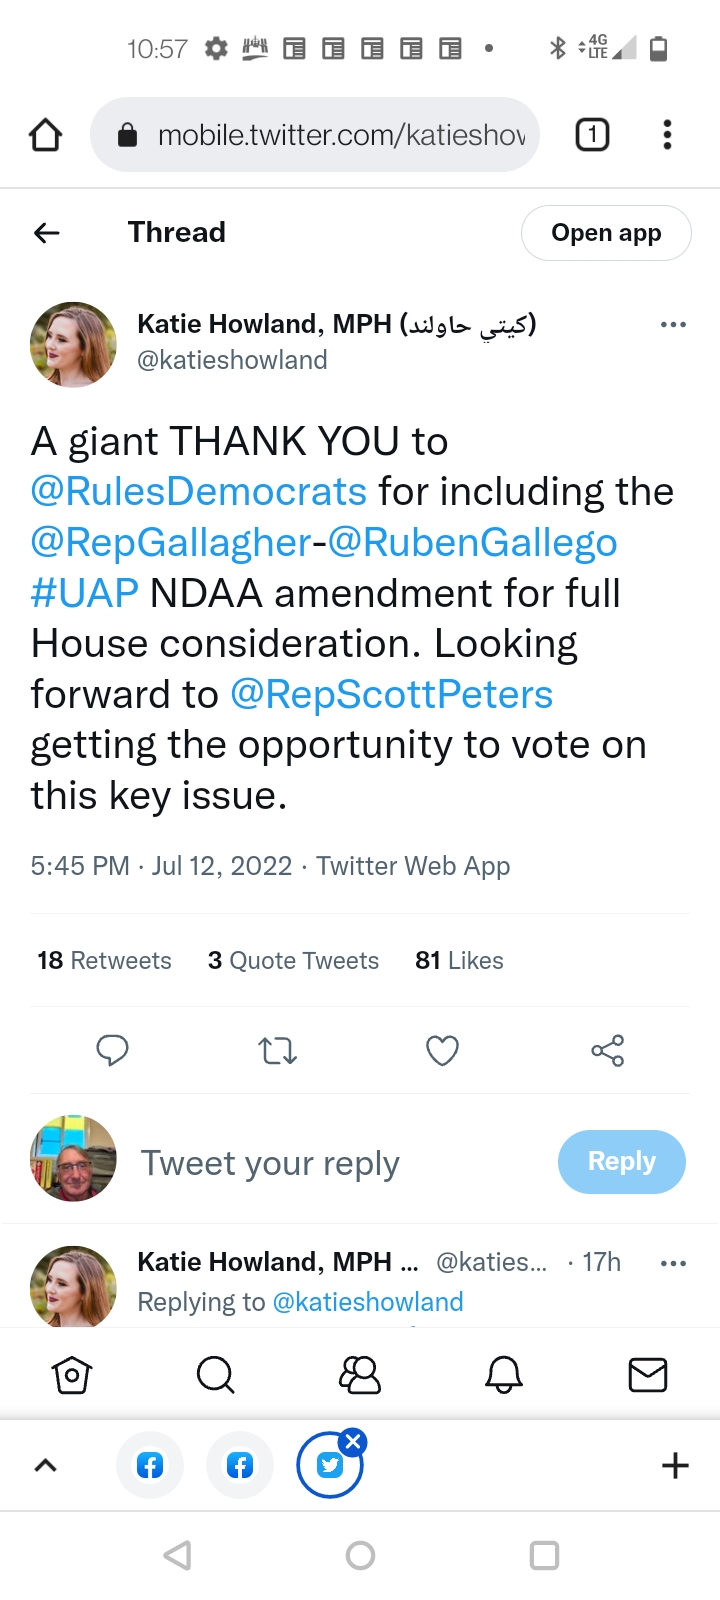Expand the tab strip chevron arrow
This screenshot has width=720, height=1600.
tap(46, 1466)
